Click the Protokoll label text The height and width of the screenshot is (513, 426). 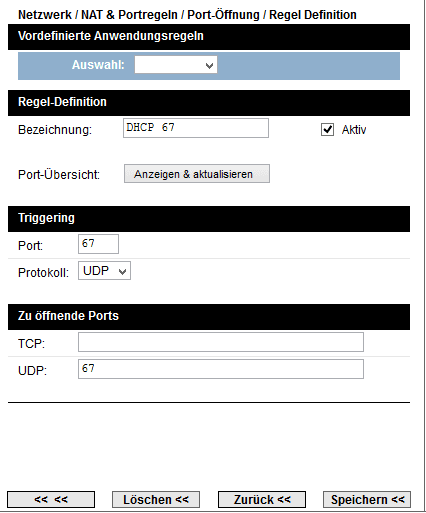coord(43,273)
